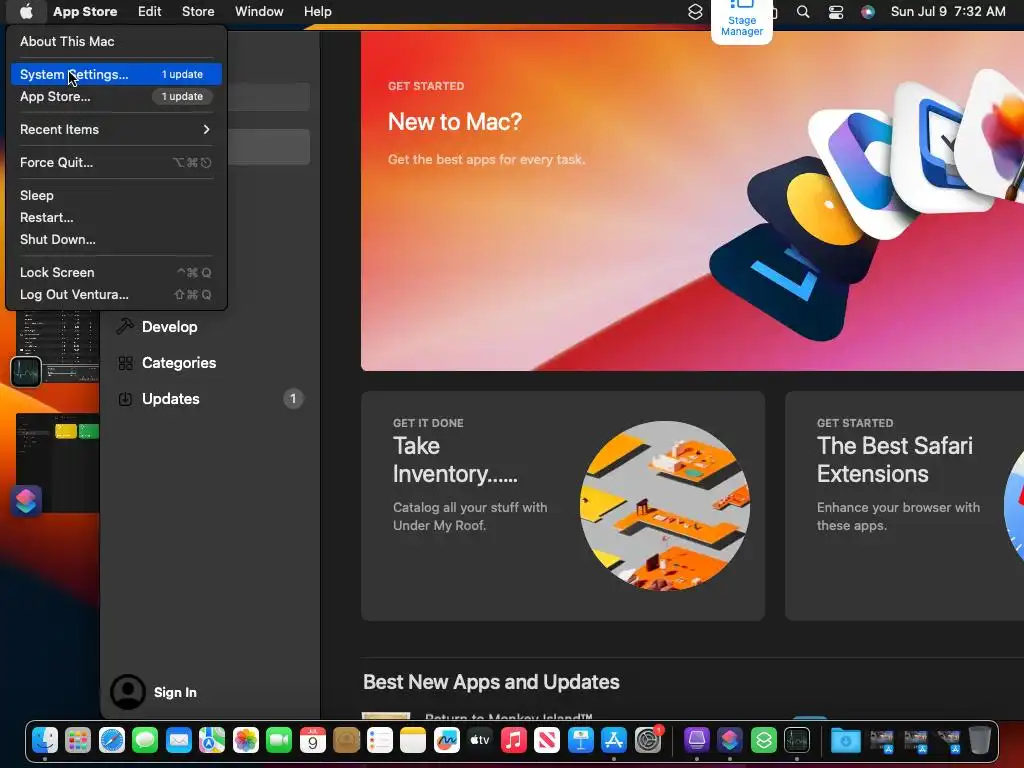Open Categories in the sidebar
Screen dimensions: 1024x768
click(x=209, y=362)
